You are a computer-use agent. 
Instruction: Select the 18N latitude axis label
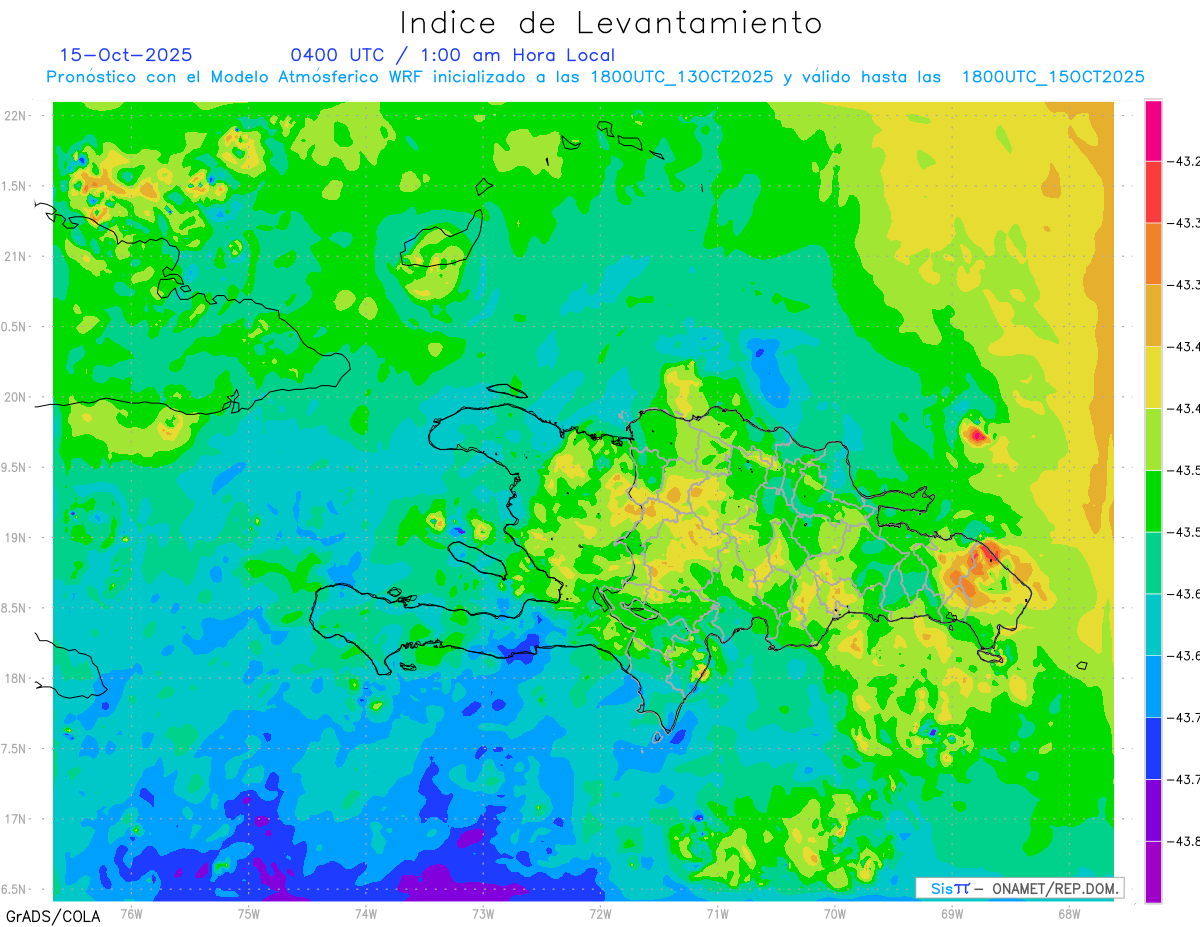coord(16,679)
